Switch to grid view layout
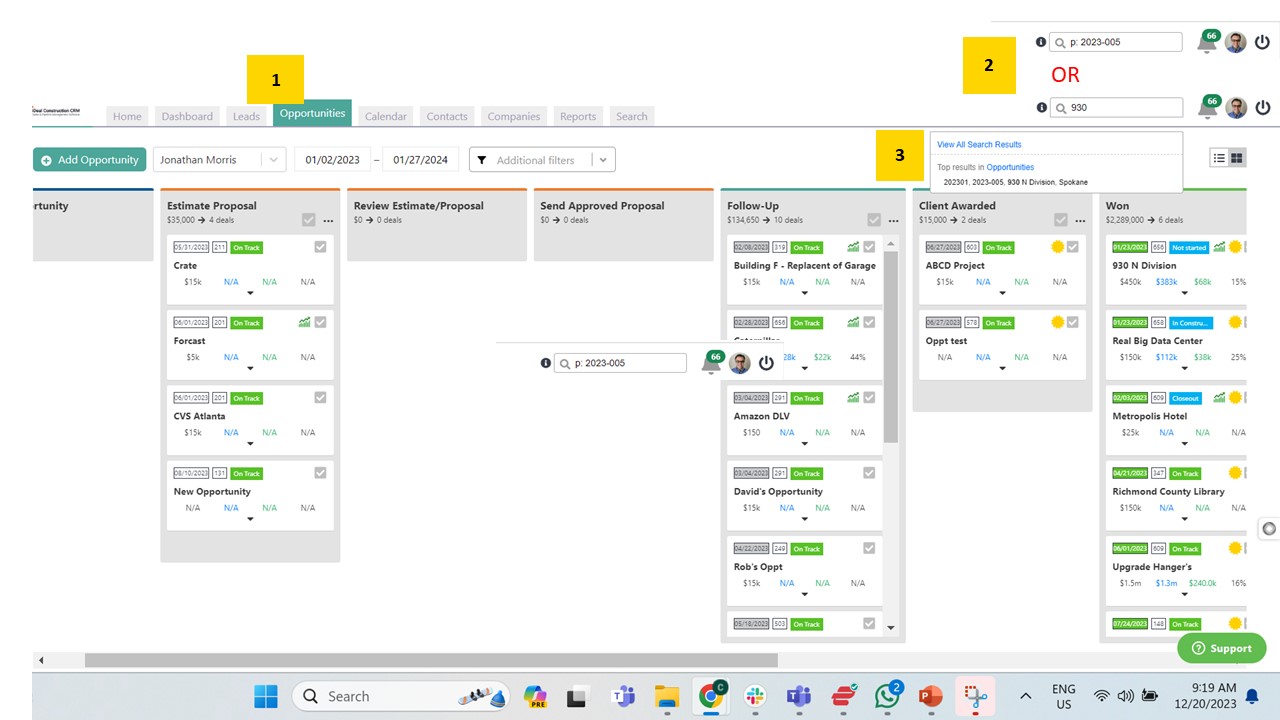Image resolution: width=1280 pixels, height=720 pixels. pyautogui.click(x=1236, y=157)
